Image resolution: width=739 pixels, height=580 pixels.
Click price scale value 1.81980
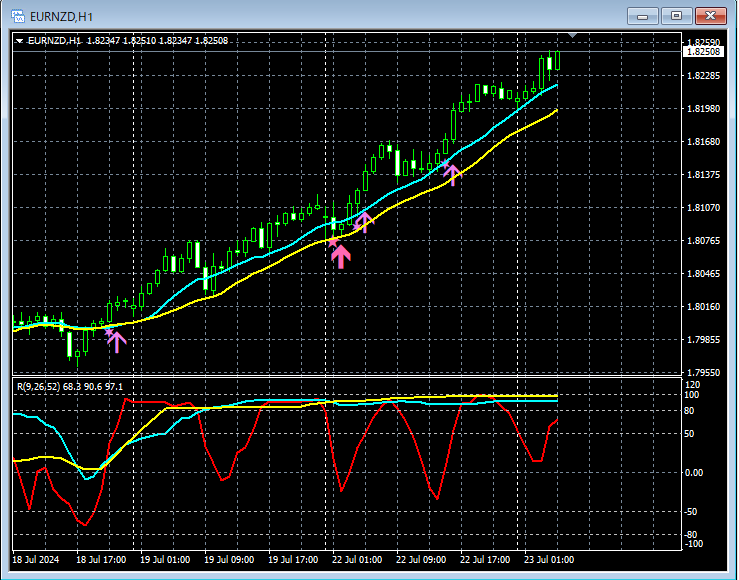pyautogui.click(x=704, y=108)
